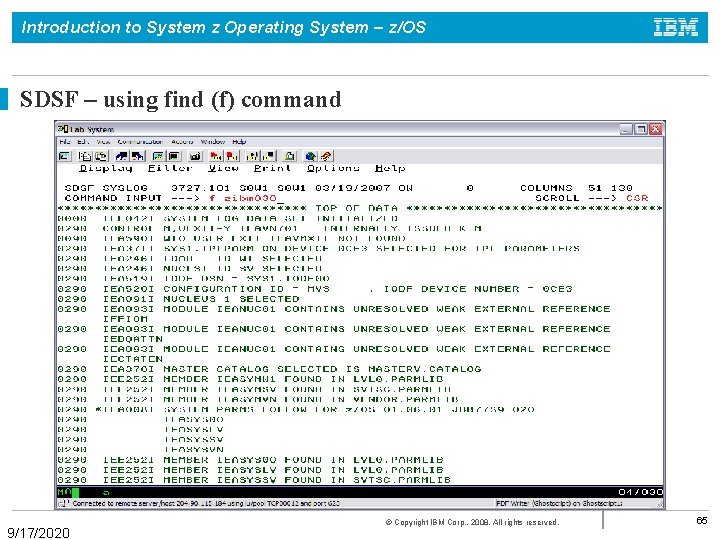This screenshot has height=540, width=720.
Task: Open the Communication menu
Action: pos(140,142)
